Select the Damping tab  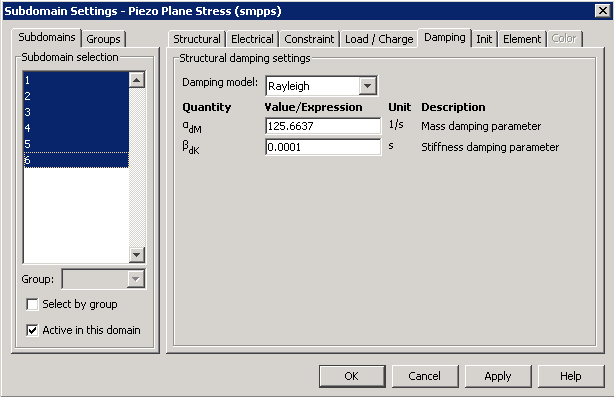tap(445, 38)
